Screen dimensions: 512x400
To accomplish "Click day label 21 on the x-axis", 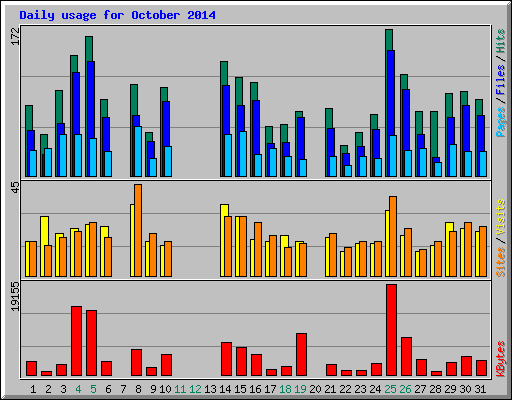I will click(x=330, y=389).
